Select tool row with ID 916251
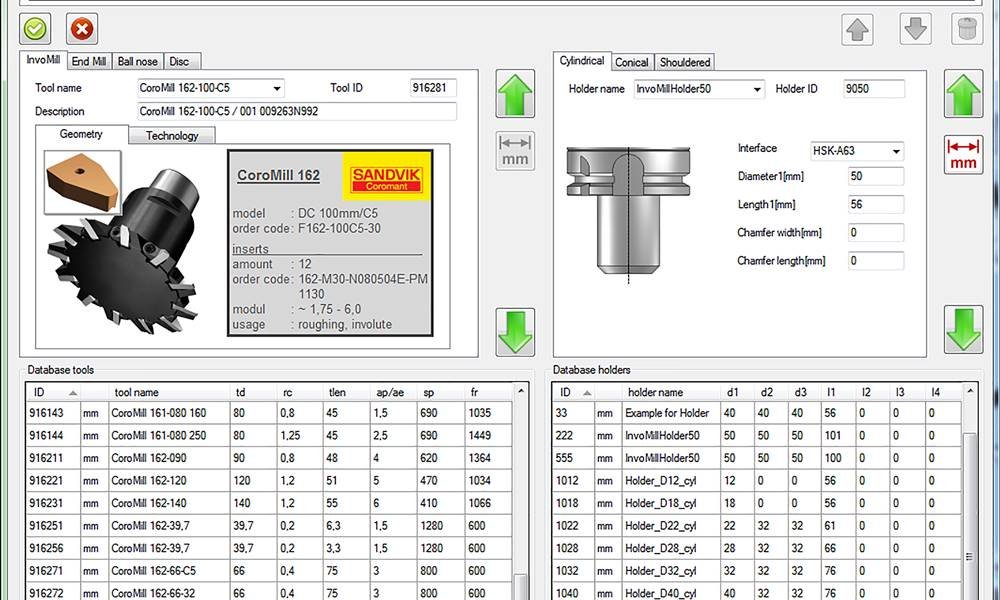1000x600 pixels. click(269, 526)
